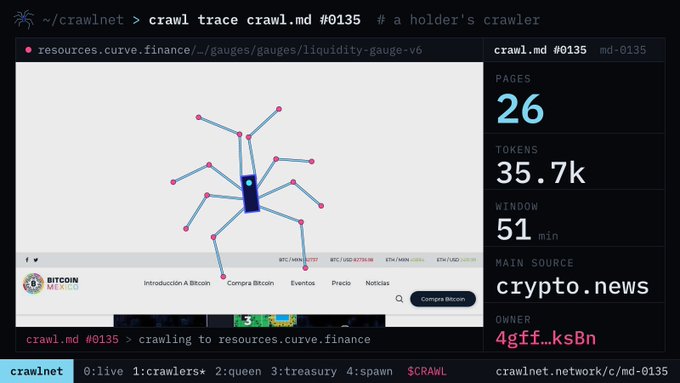
Task: Click the thumbnail showing number 3
Action: click(x=265, y=321)
